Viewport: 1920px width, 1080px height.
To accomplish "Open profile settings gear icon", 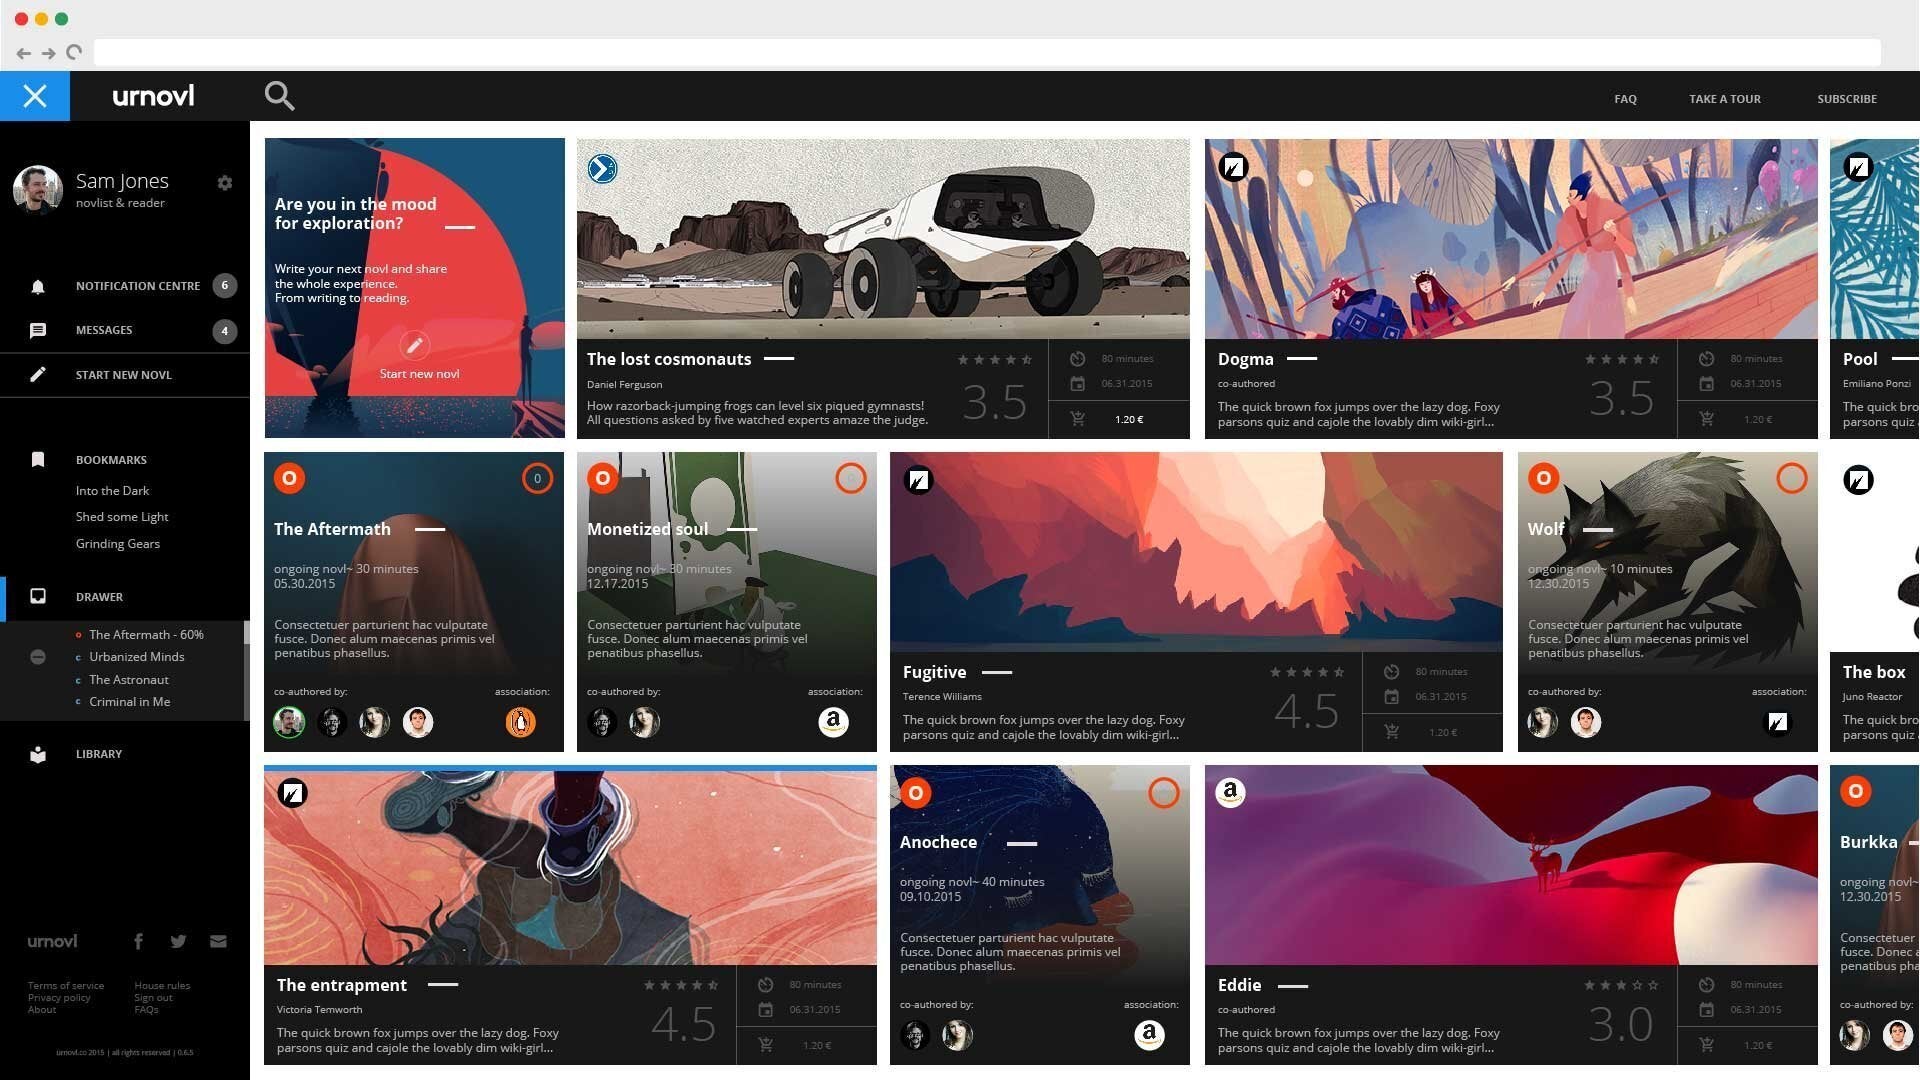I will (x=225, y=183).
